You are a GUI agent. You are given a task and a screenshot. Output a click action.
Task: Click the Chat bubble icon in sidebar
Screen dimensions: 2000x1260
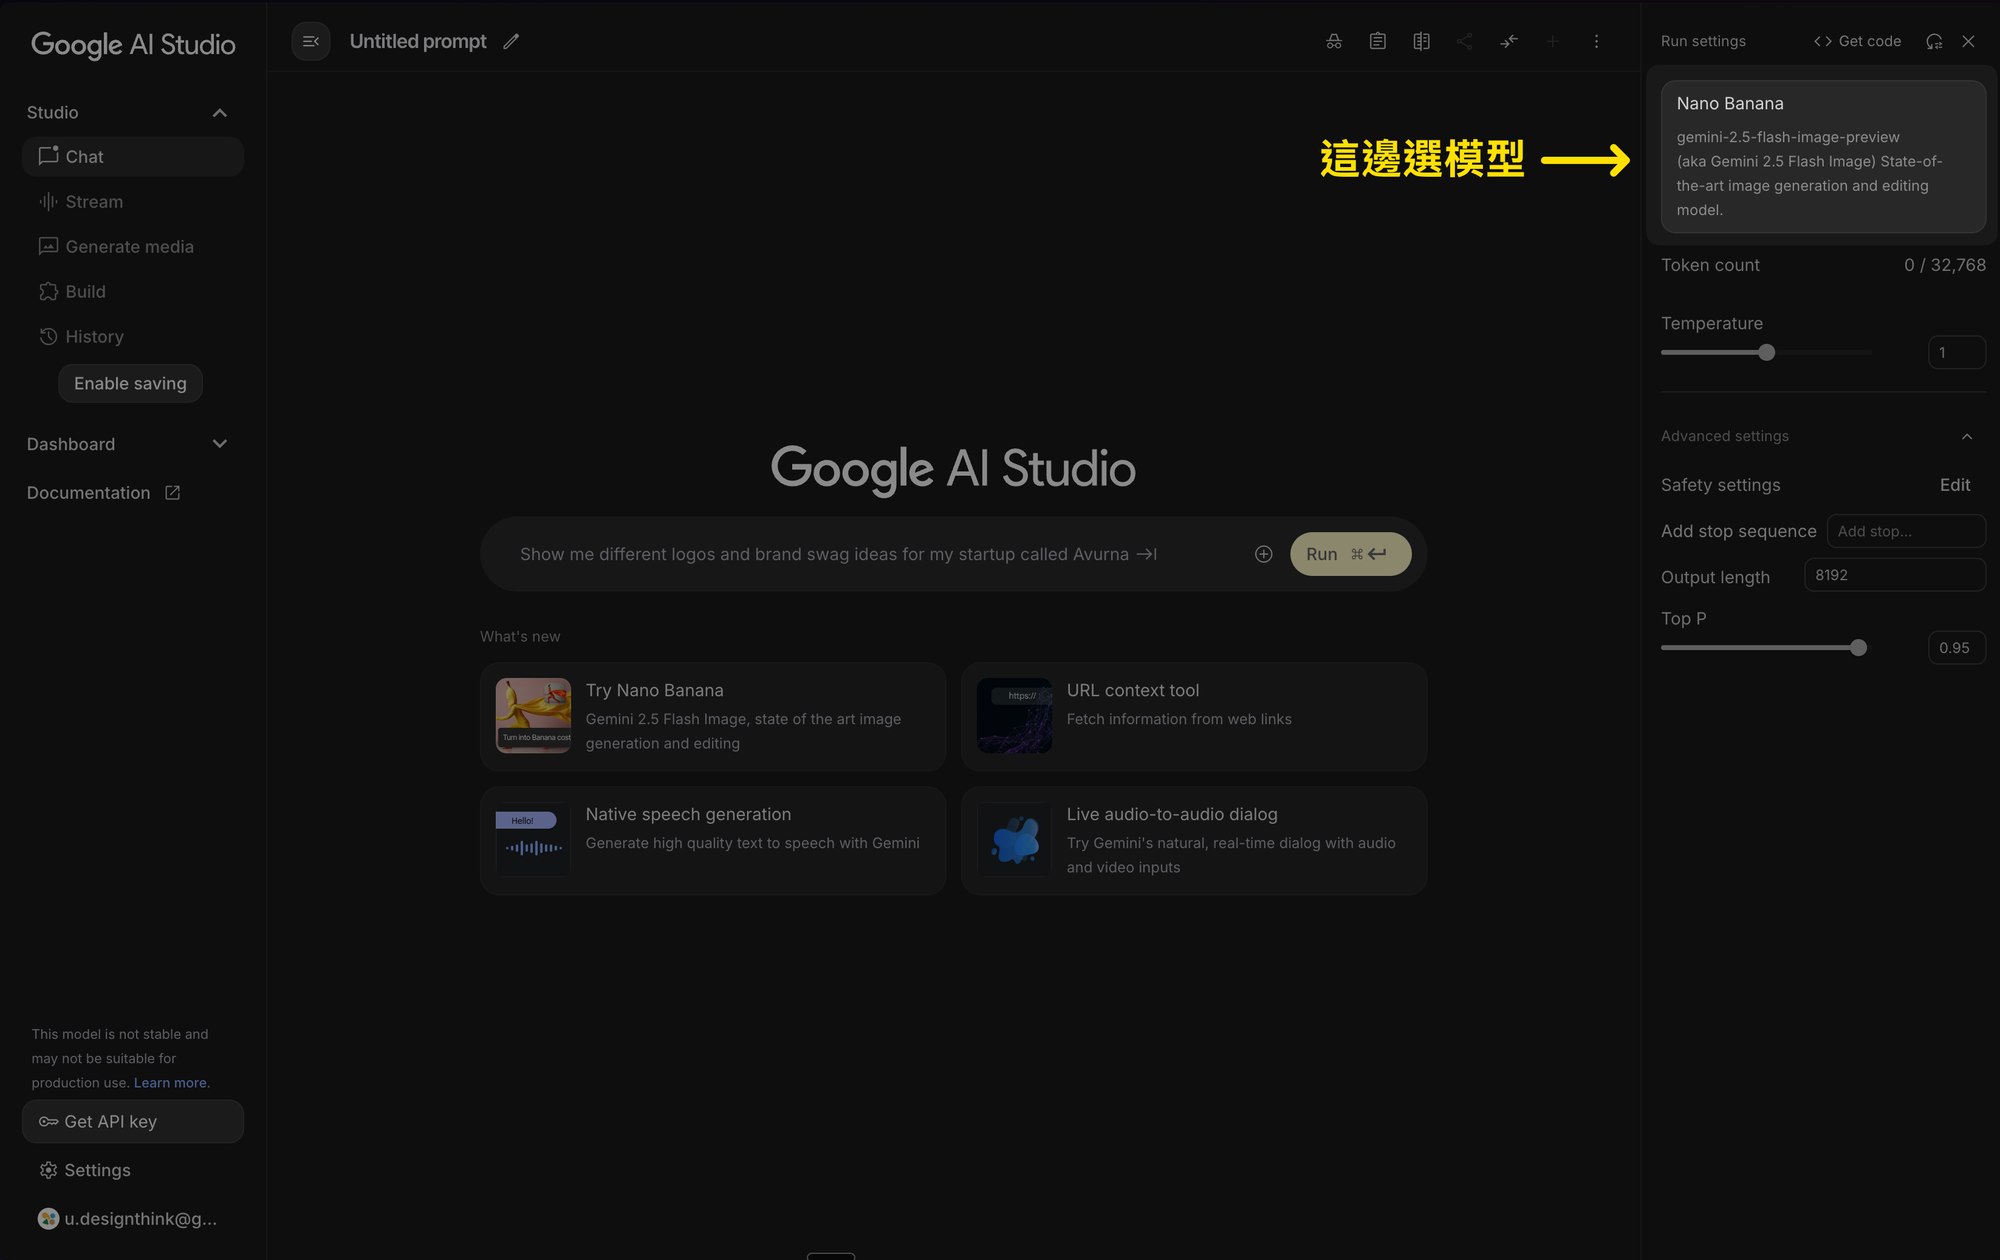48,156
